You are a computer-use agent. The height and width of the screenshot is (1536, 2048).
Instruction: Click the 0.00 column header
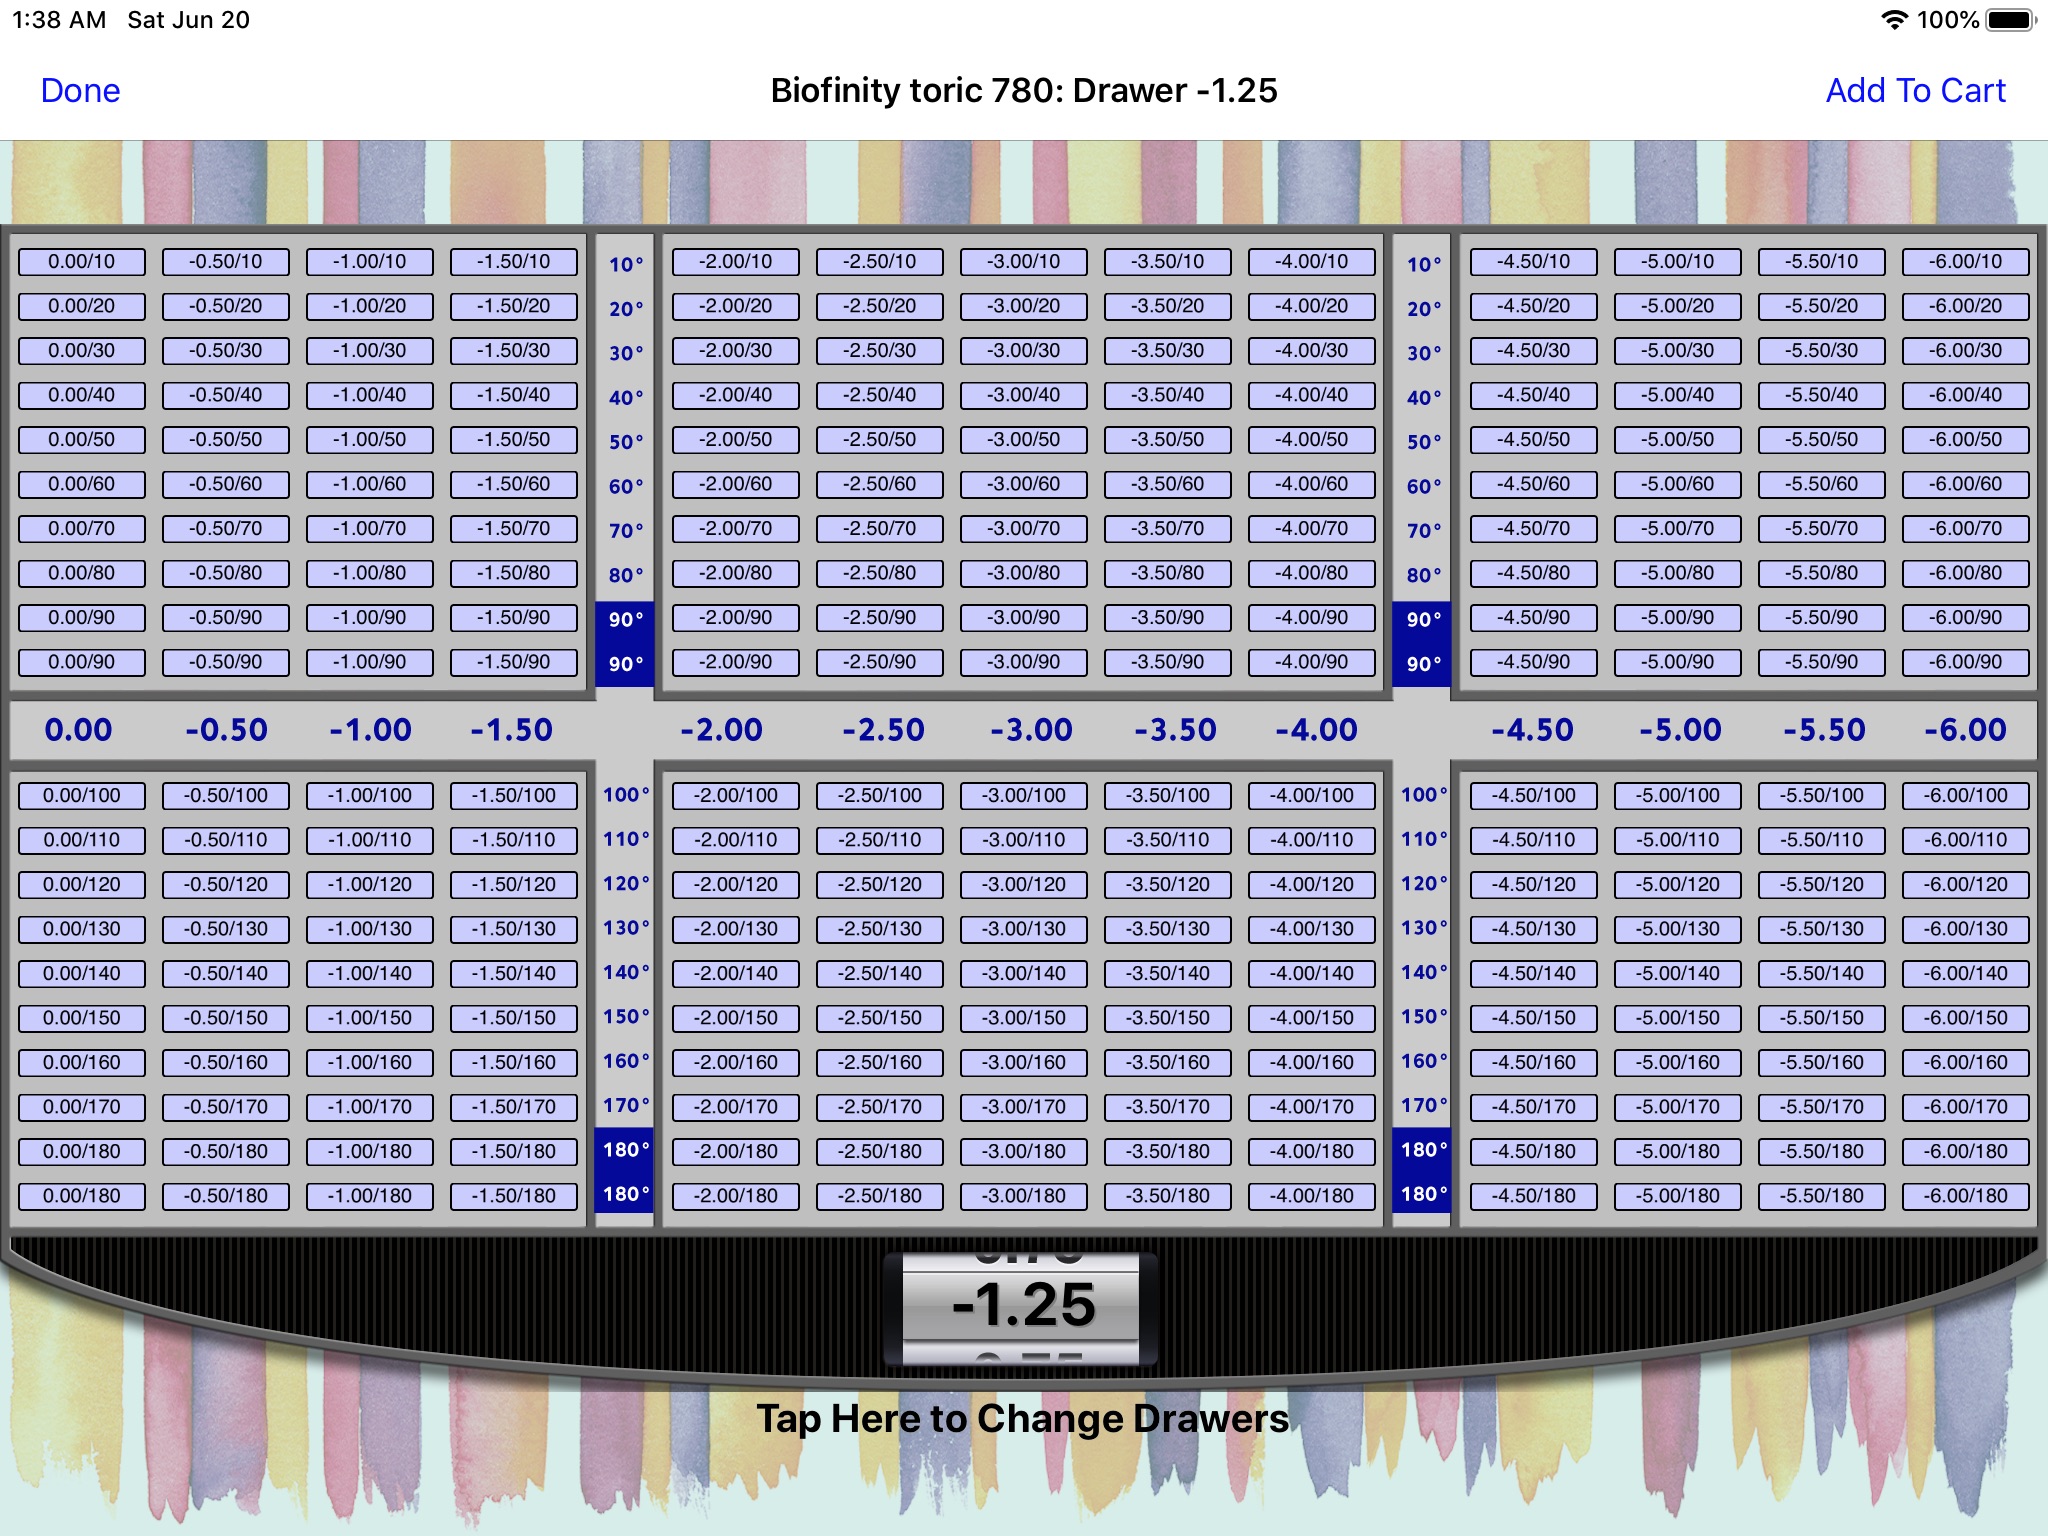click(79, 730)
